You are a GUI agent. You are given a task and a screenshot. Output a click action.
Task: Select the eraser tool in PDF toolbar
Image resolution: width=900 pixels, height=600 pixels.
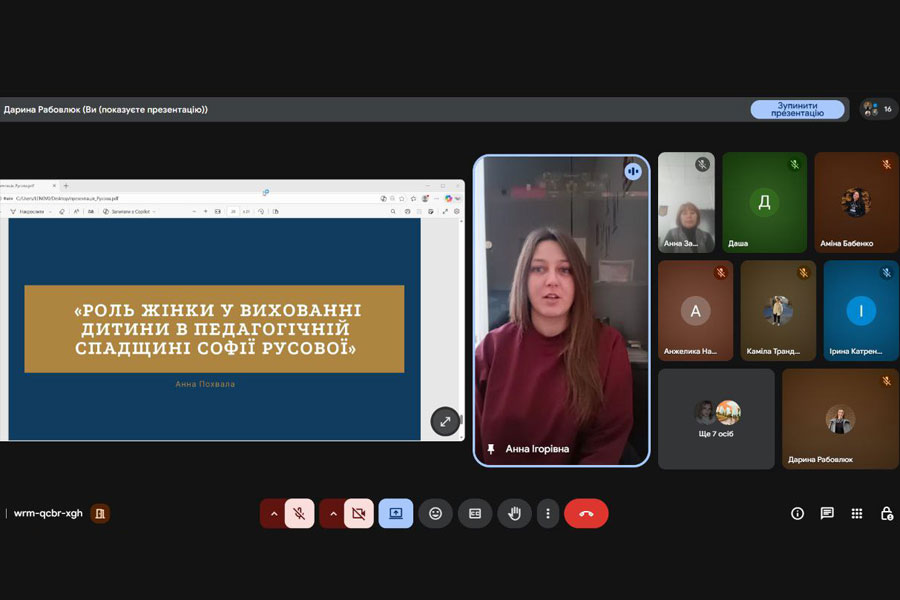pos(62,211)
